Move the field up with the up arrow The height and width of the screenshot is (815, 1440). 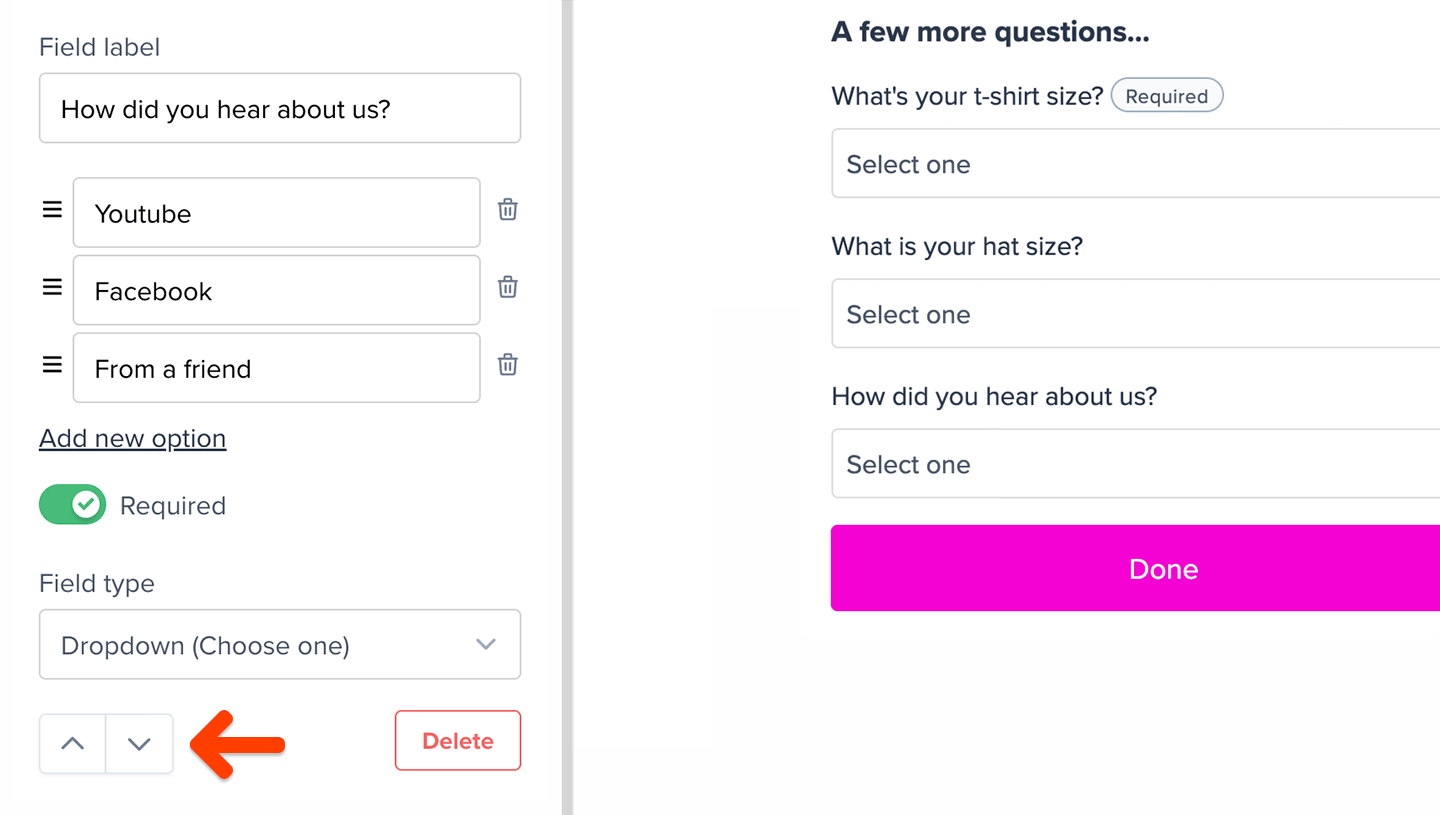tap(72, 743)
